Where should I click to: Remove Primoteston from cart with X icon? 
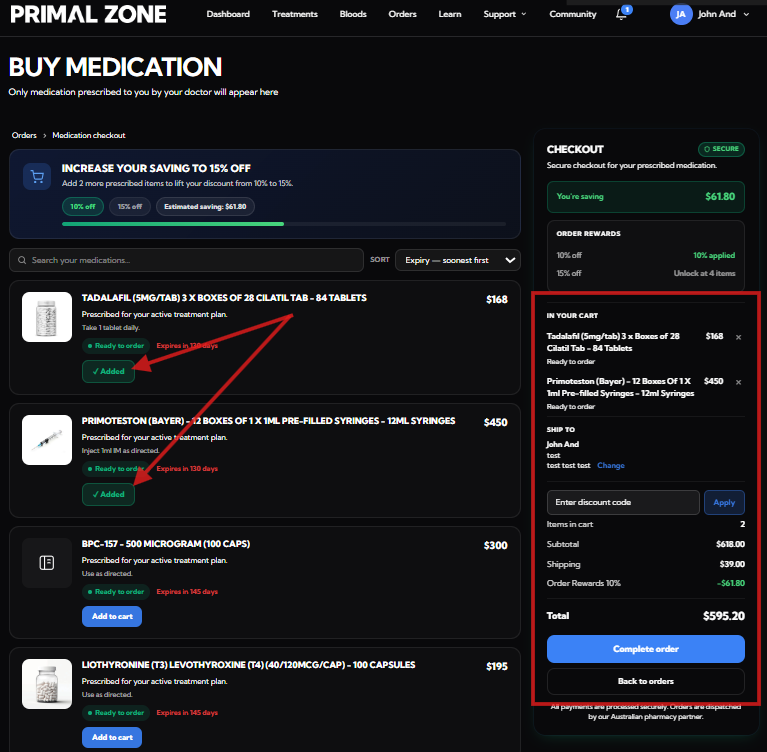tap(738, 382)
